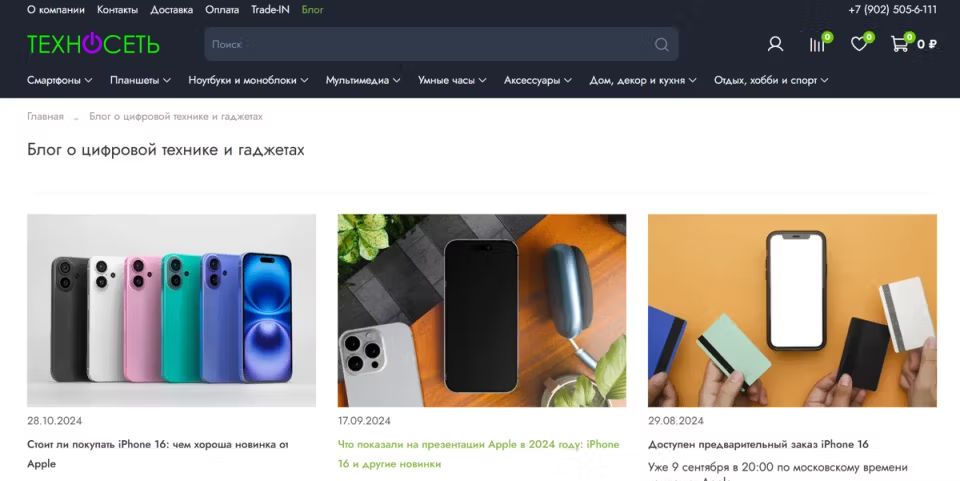Go to the Доставка page
This screenshot has height=481, width=960.
pyautogui.click(x=171, y=10)
